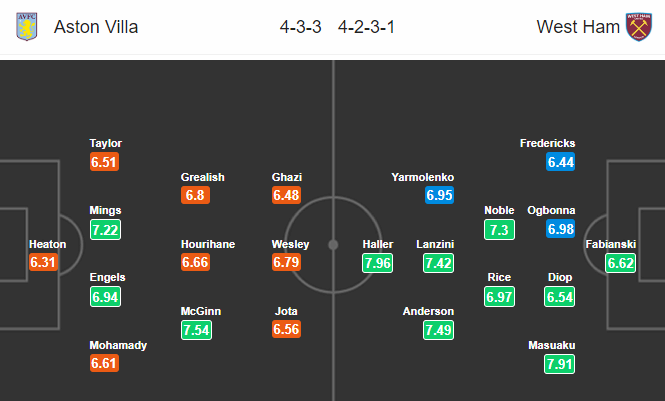The width and height of the screenshot is (665, 401).
Task: Click Ogbonna's blue 6.98 rating badge
Action: (560, 229)
